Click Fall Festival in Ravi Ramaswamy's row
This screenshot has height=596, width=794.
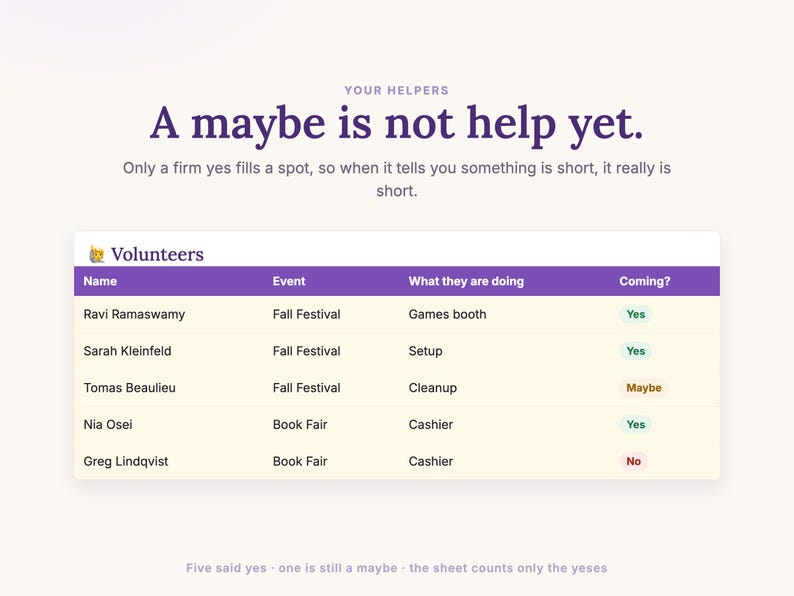pos(306,314)
